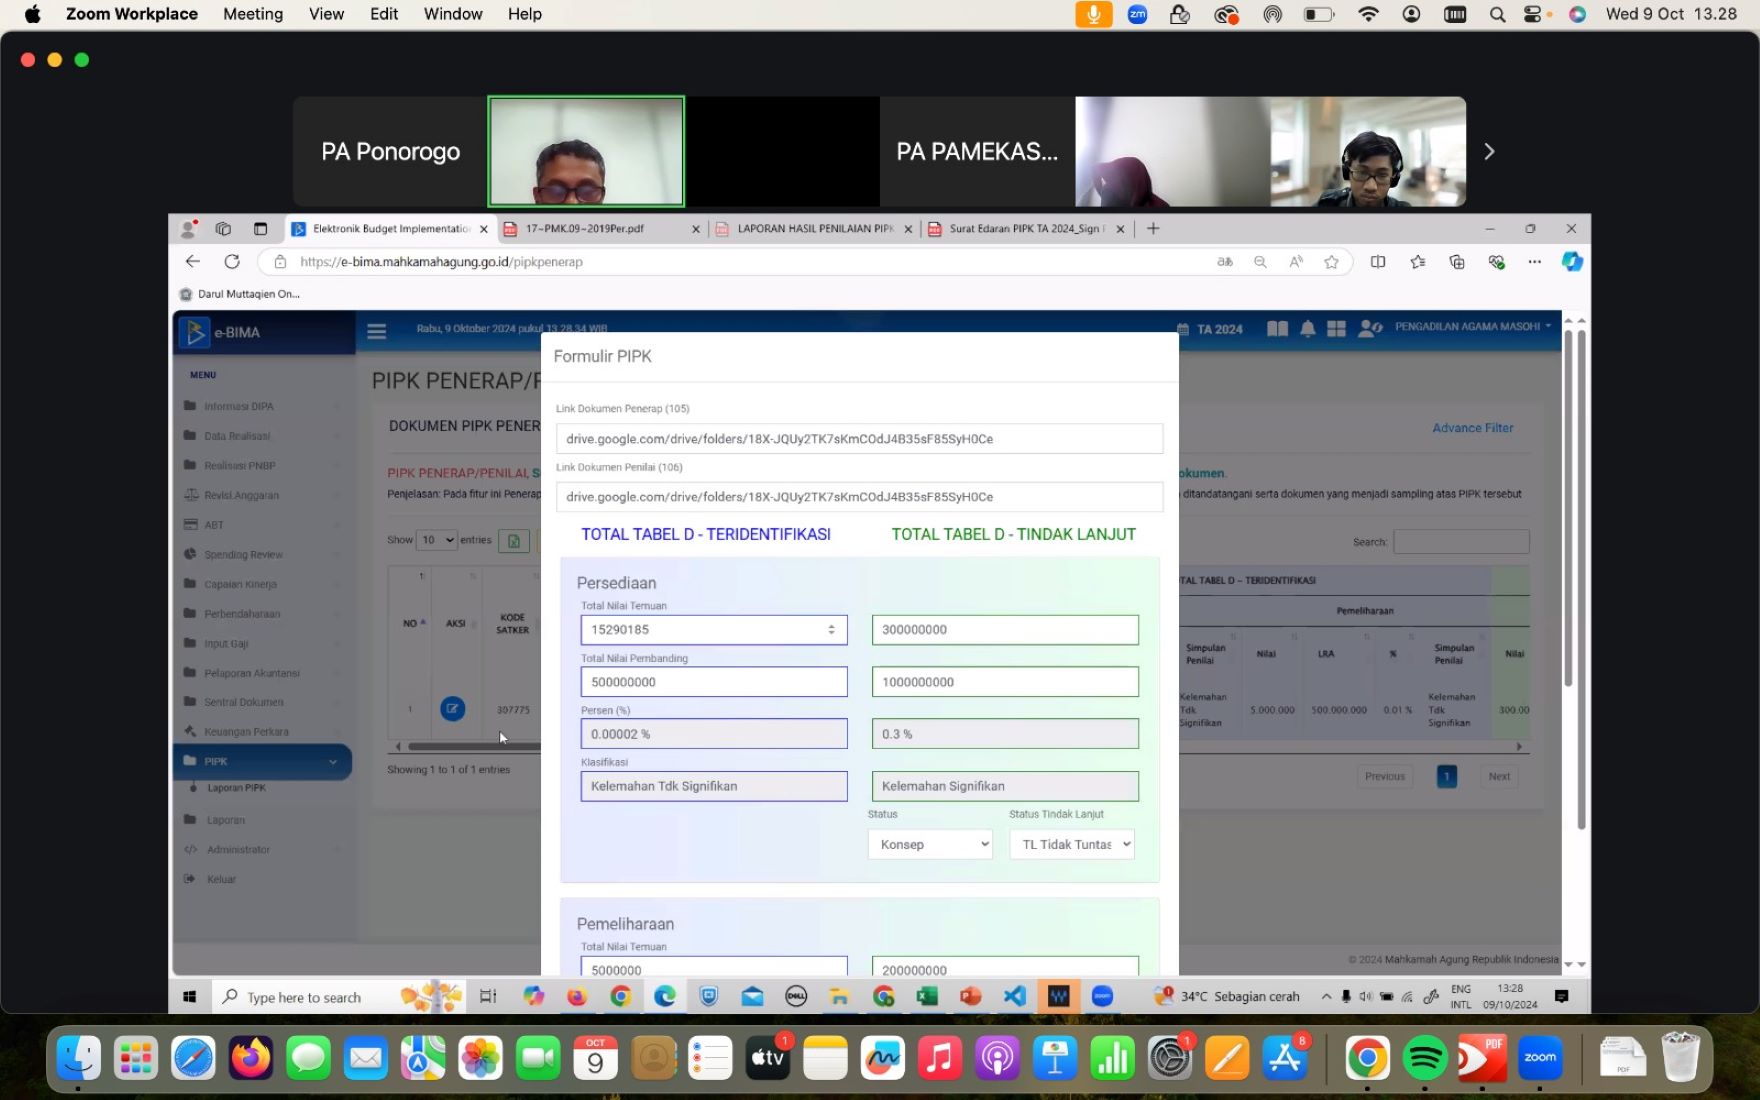The width and height of the screenshot is (1760, 1100).
Task: Switch to Surat Edaran PIPK TA 2024 tab
Action: [x=1027, y=229]
